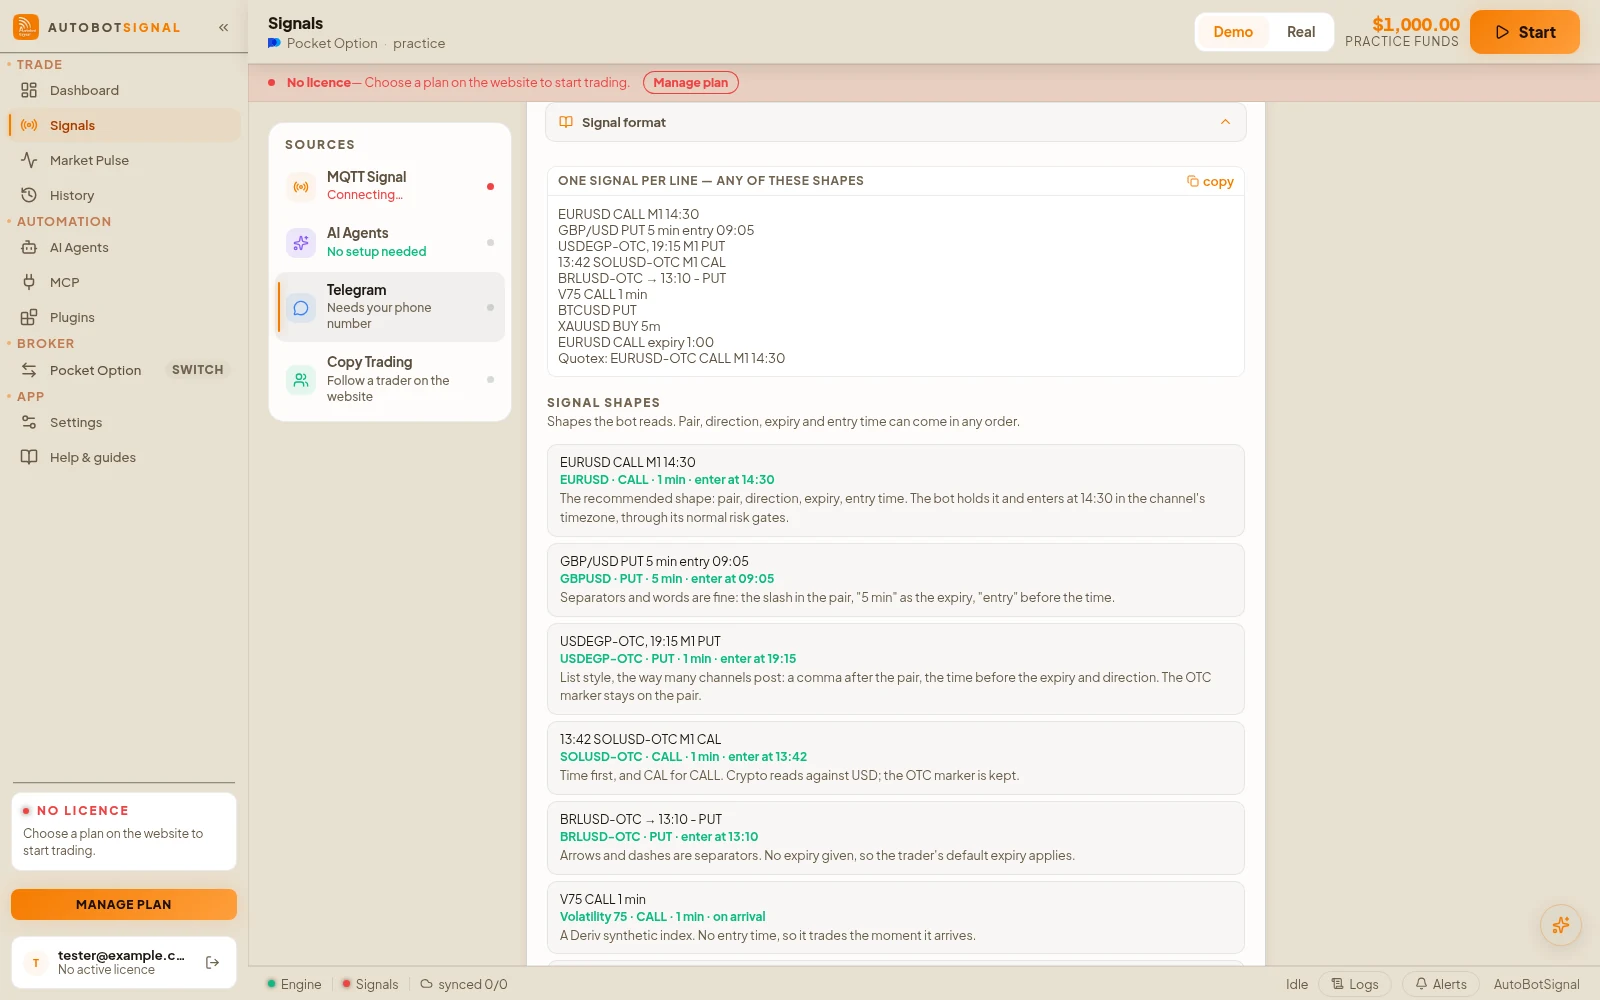Image resolution: width=1600 pixels, height=1000 pixels.
Task: Click the 'V75 CALL 1 min' signal shape card
Action: 896,917
